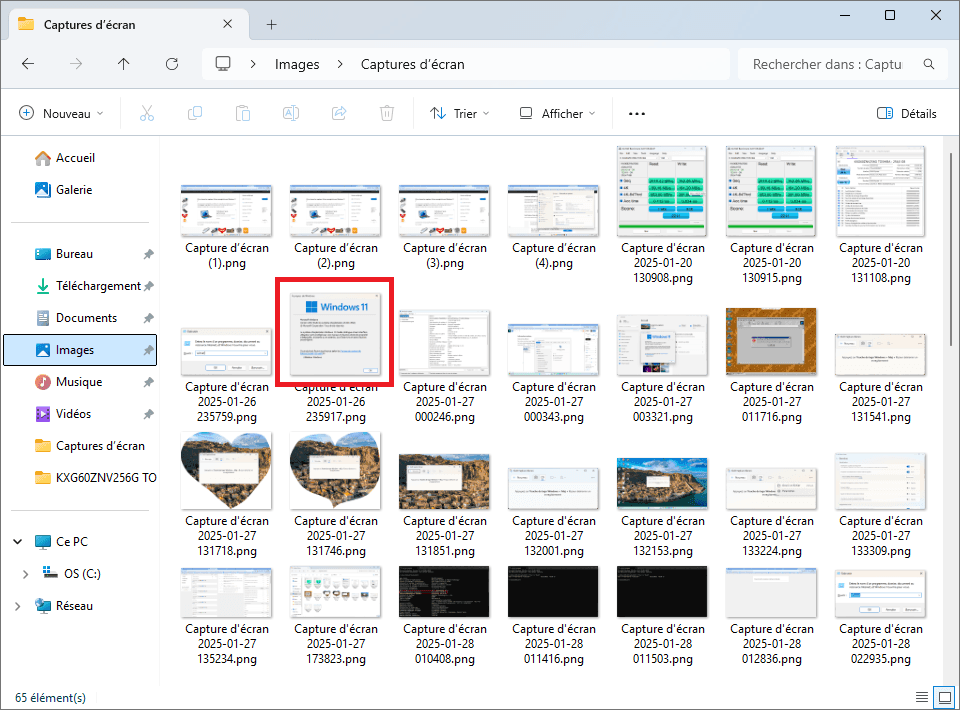Click chevron before Images in address bar
960x710 pixels.
click(252, 64)
